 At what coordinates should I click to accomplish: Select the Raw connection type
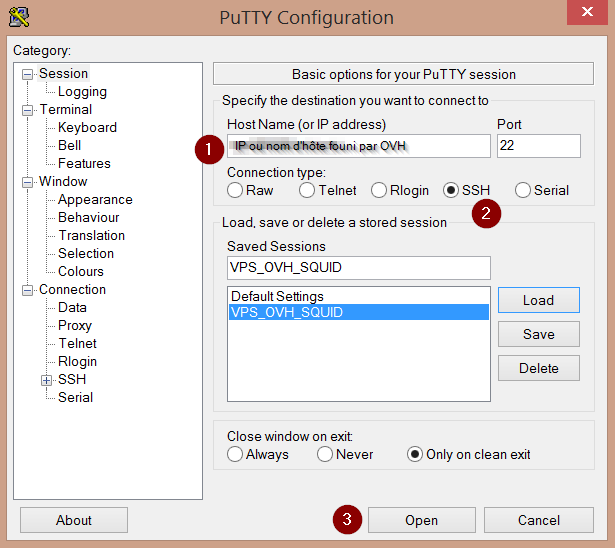click(235, 190)
